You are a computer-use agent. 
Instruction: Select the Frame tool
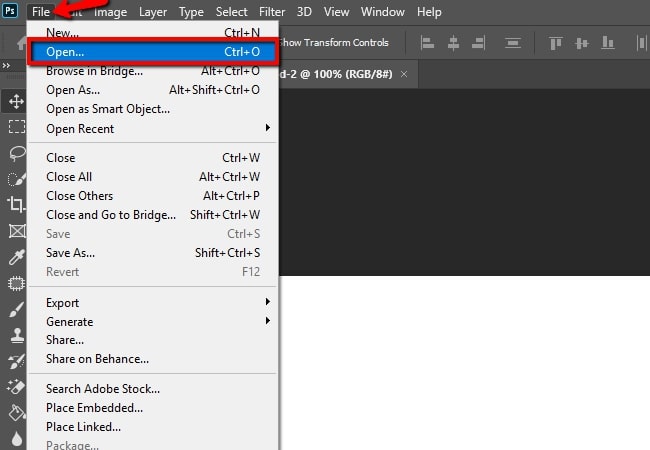17,231
